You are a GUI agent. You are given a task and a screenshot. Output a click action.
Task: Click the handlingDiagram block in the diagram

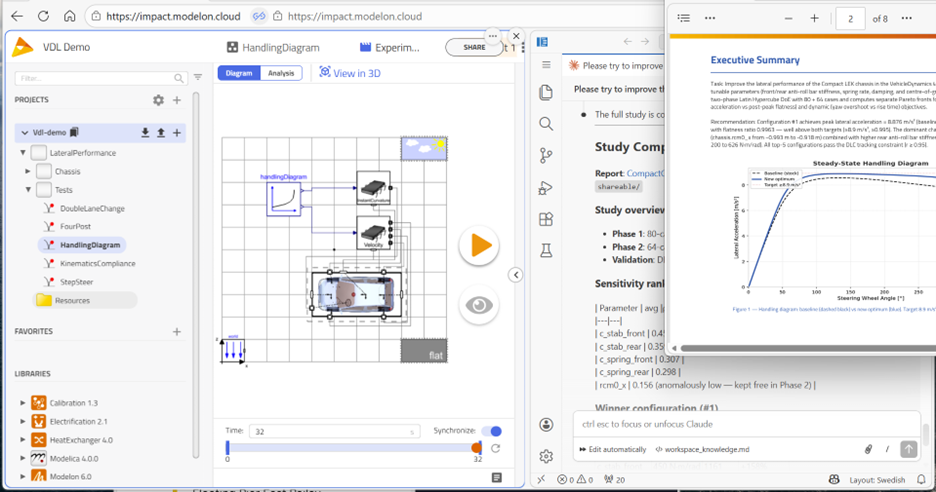point(284,199)
